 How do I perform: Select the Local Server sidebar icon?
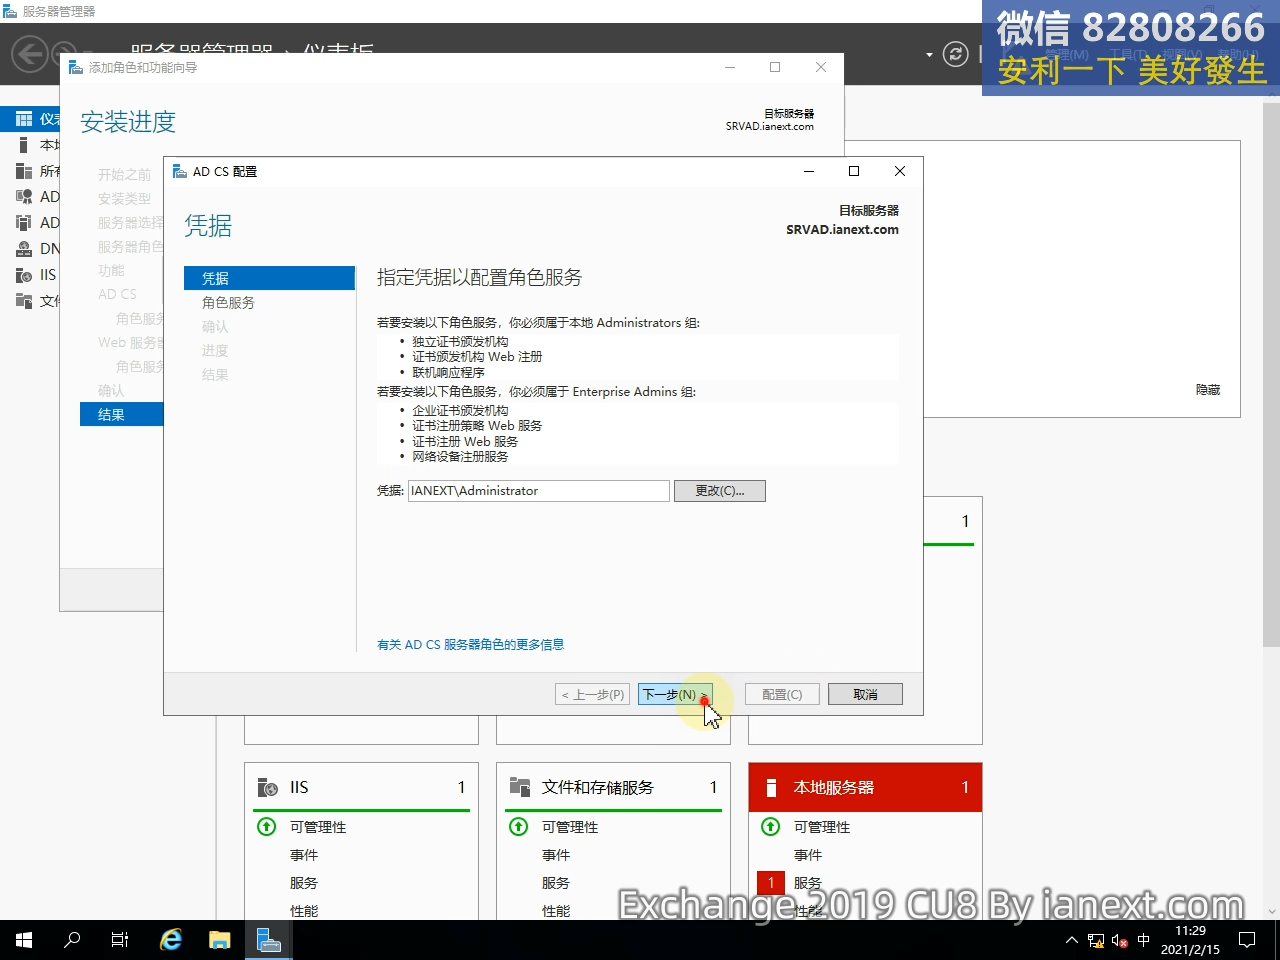coord(24,145)
